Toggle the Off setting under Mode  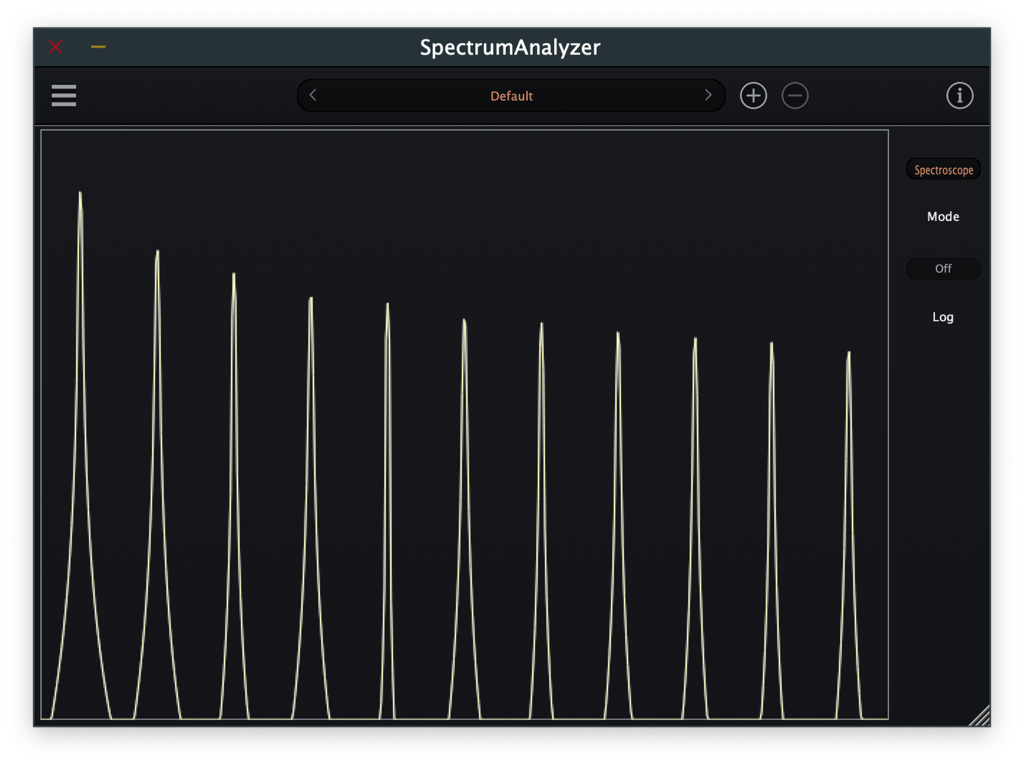tap(942, 268)
